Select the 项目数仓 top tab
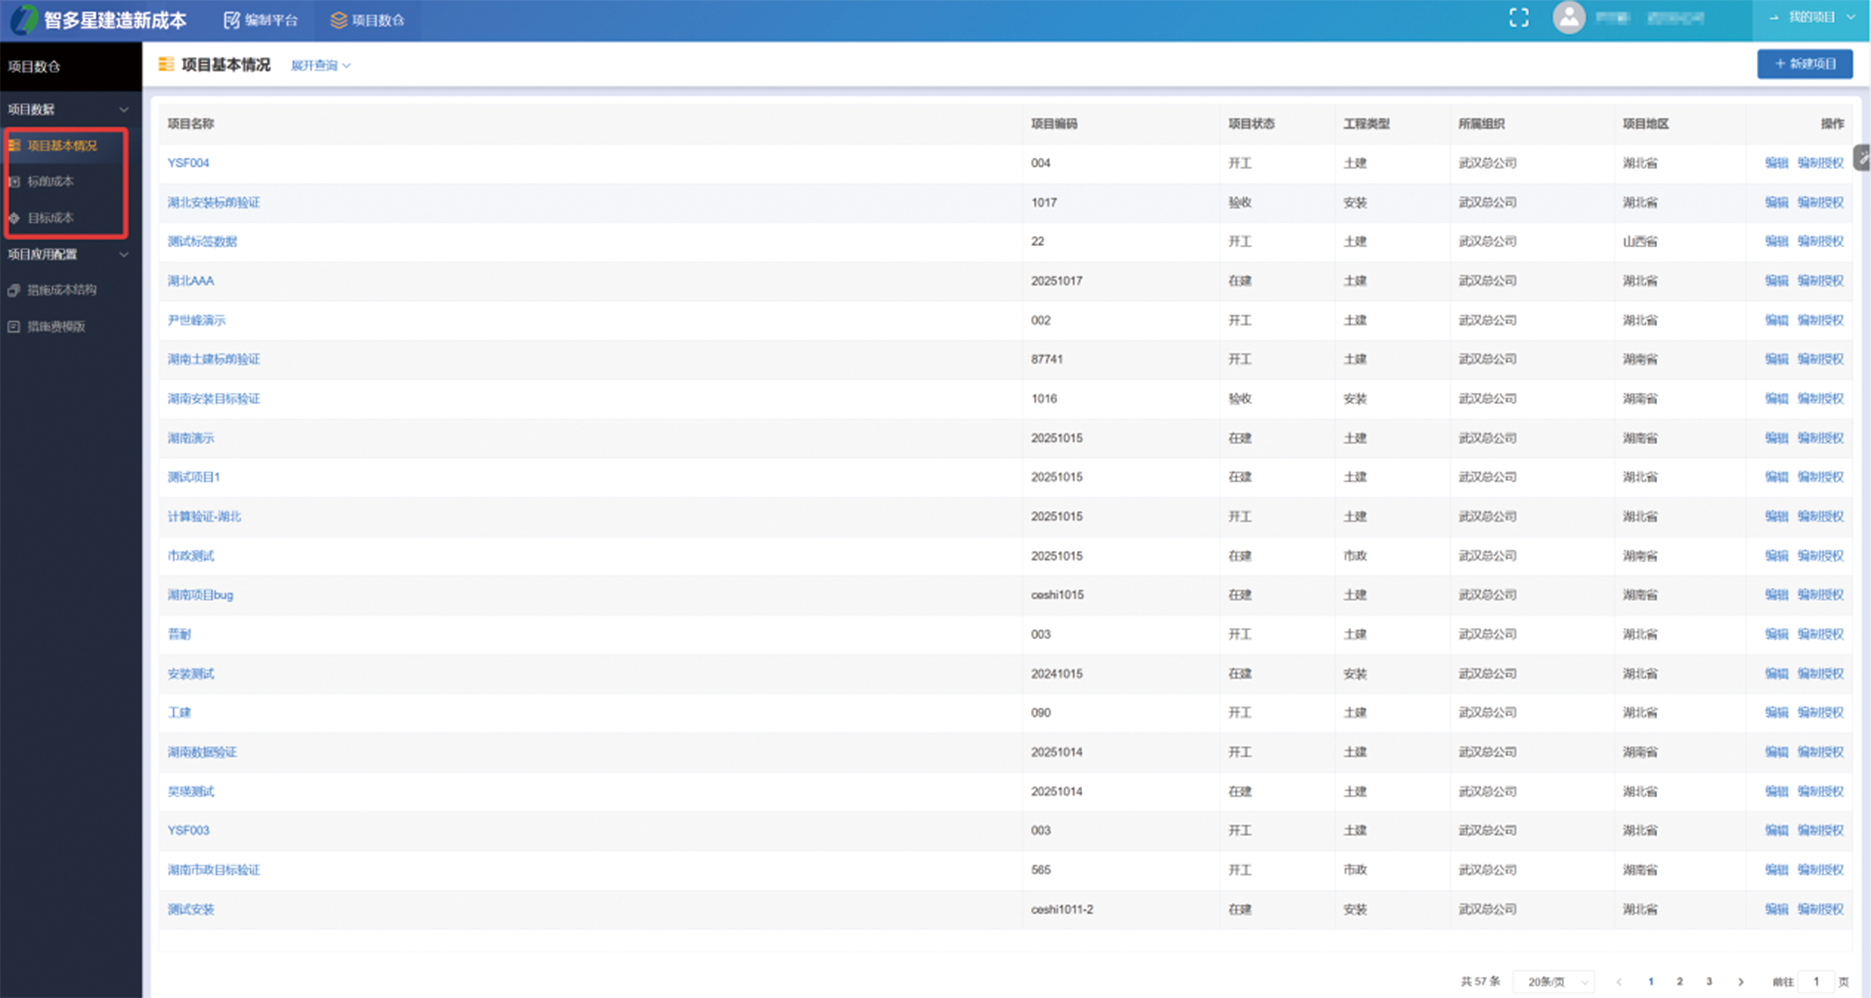1871x998 pixels. point(367,20)
